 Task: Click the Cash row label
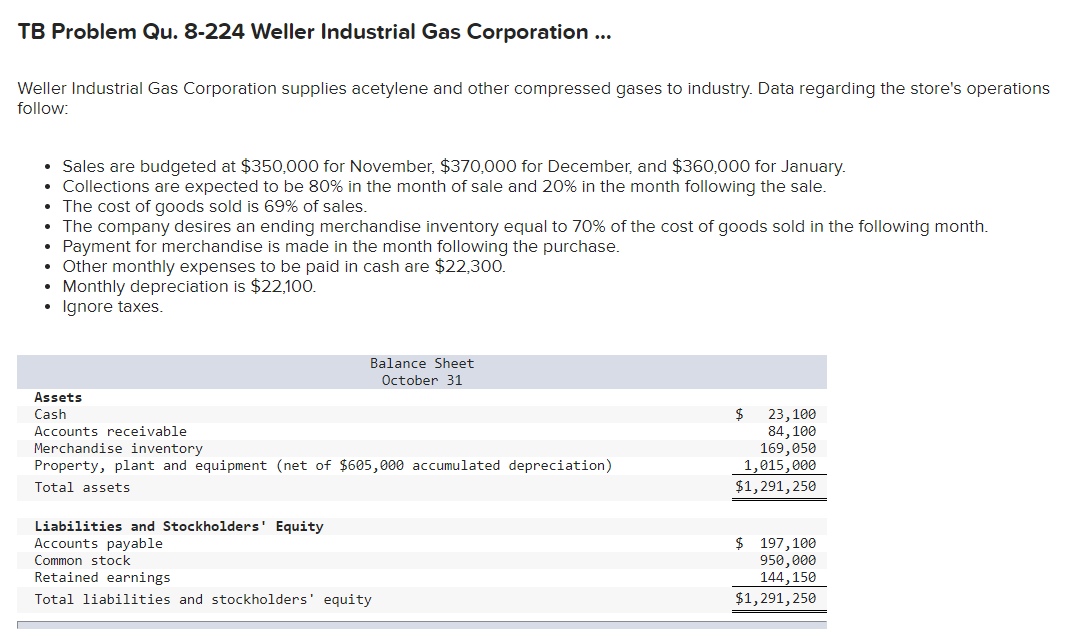[51, 415]
